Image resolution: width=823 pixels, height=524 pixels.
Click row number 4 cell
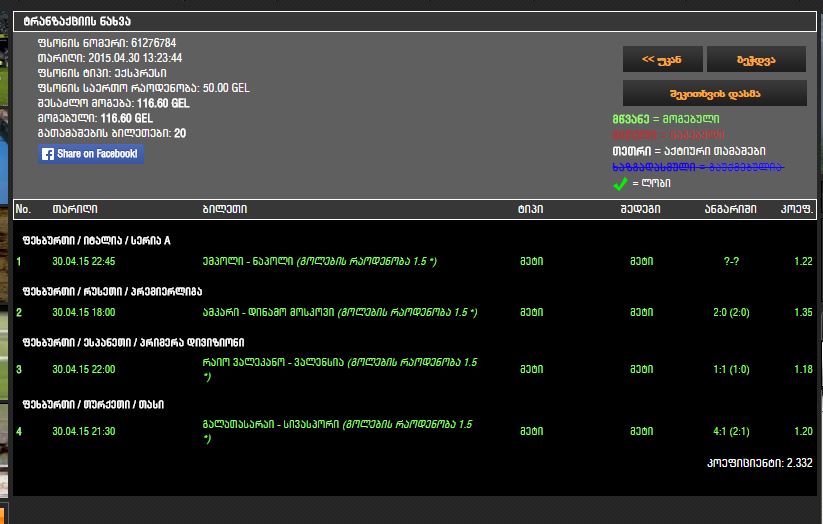pos(19,432)
